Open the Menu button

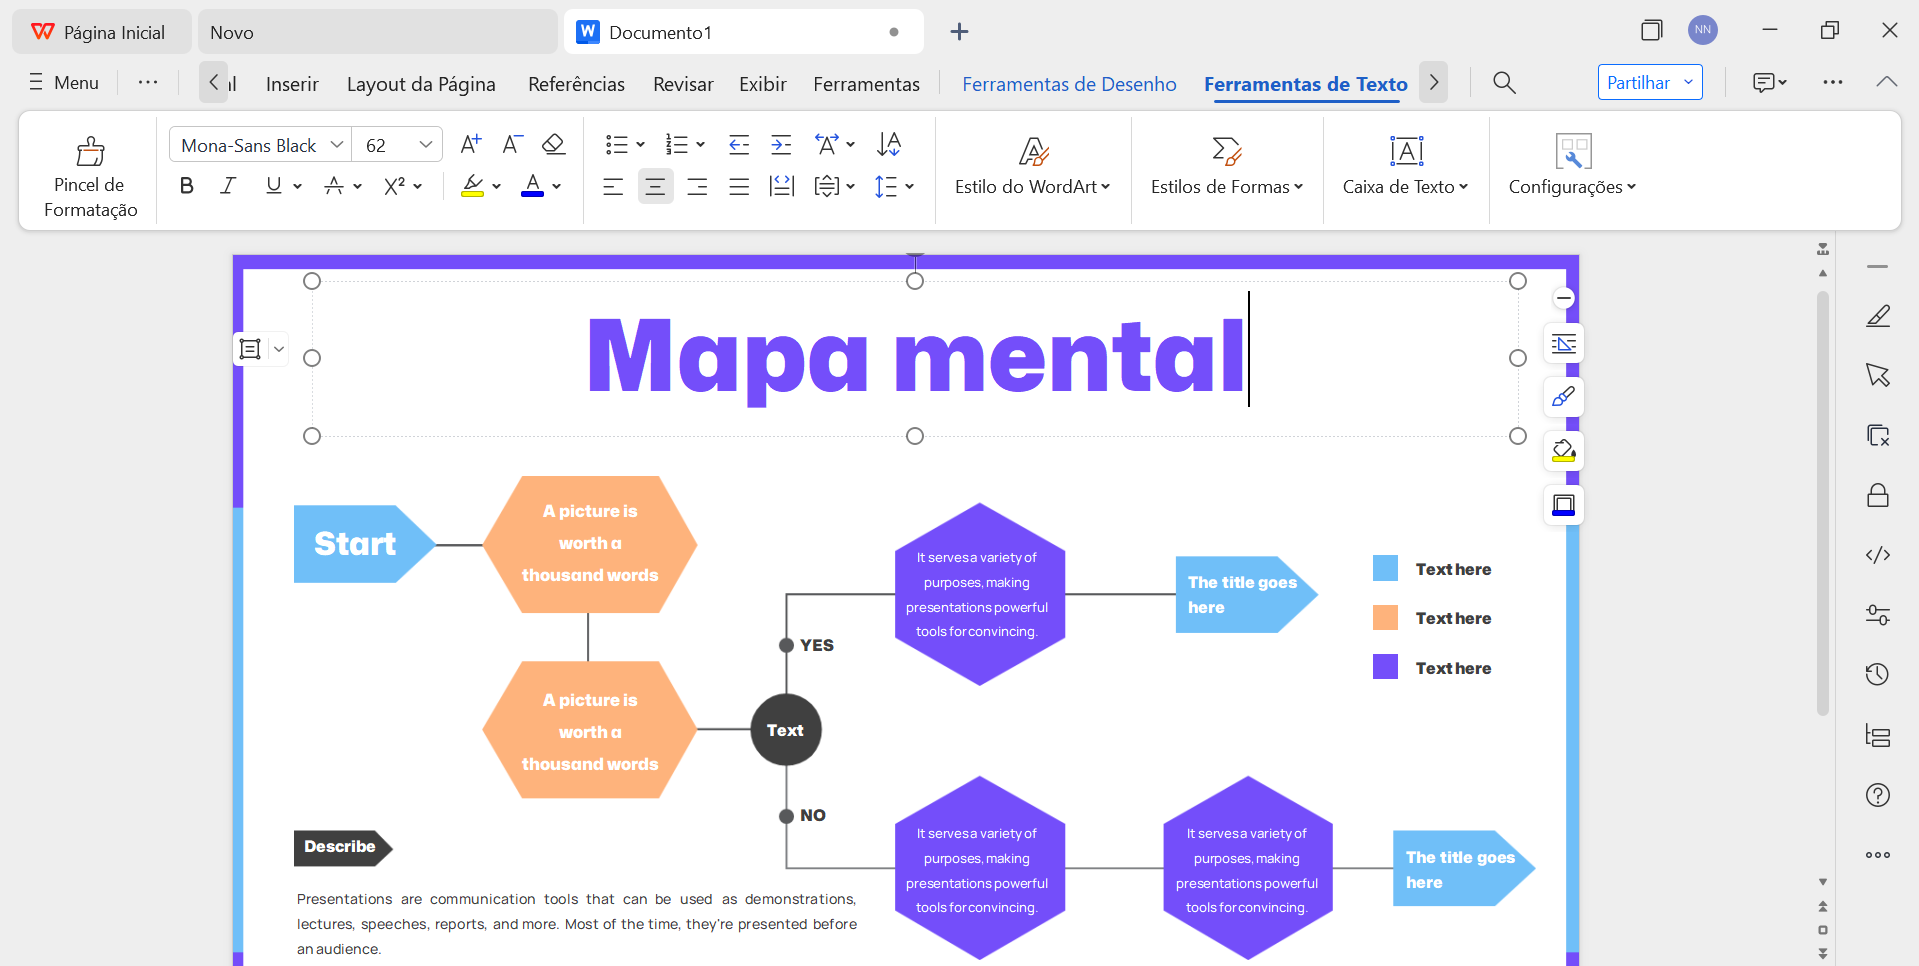[x=65, y=83]
